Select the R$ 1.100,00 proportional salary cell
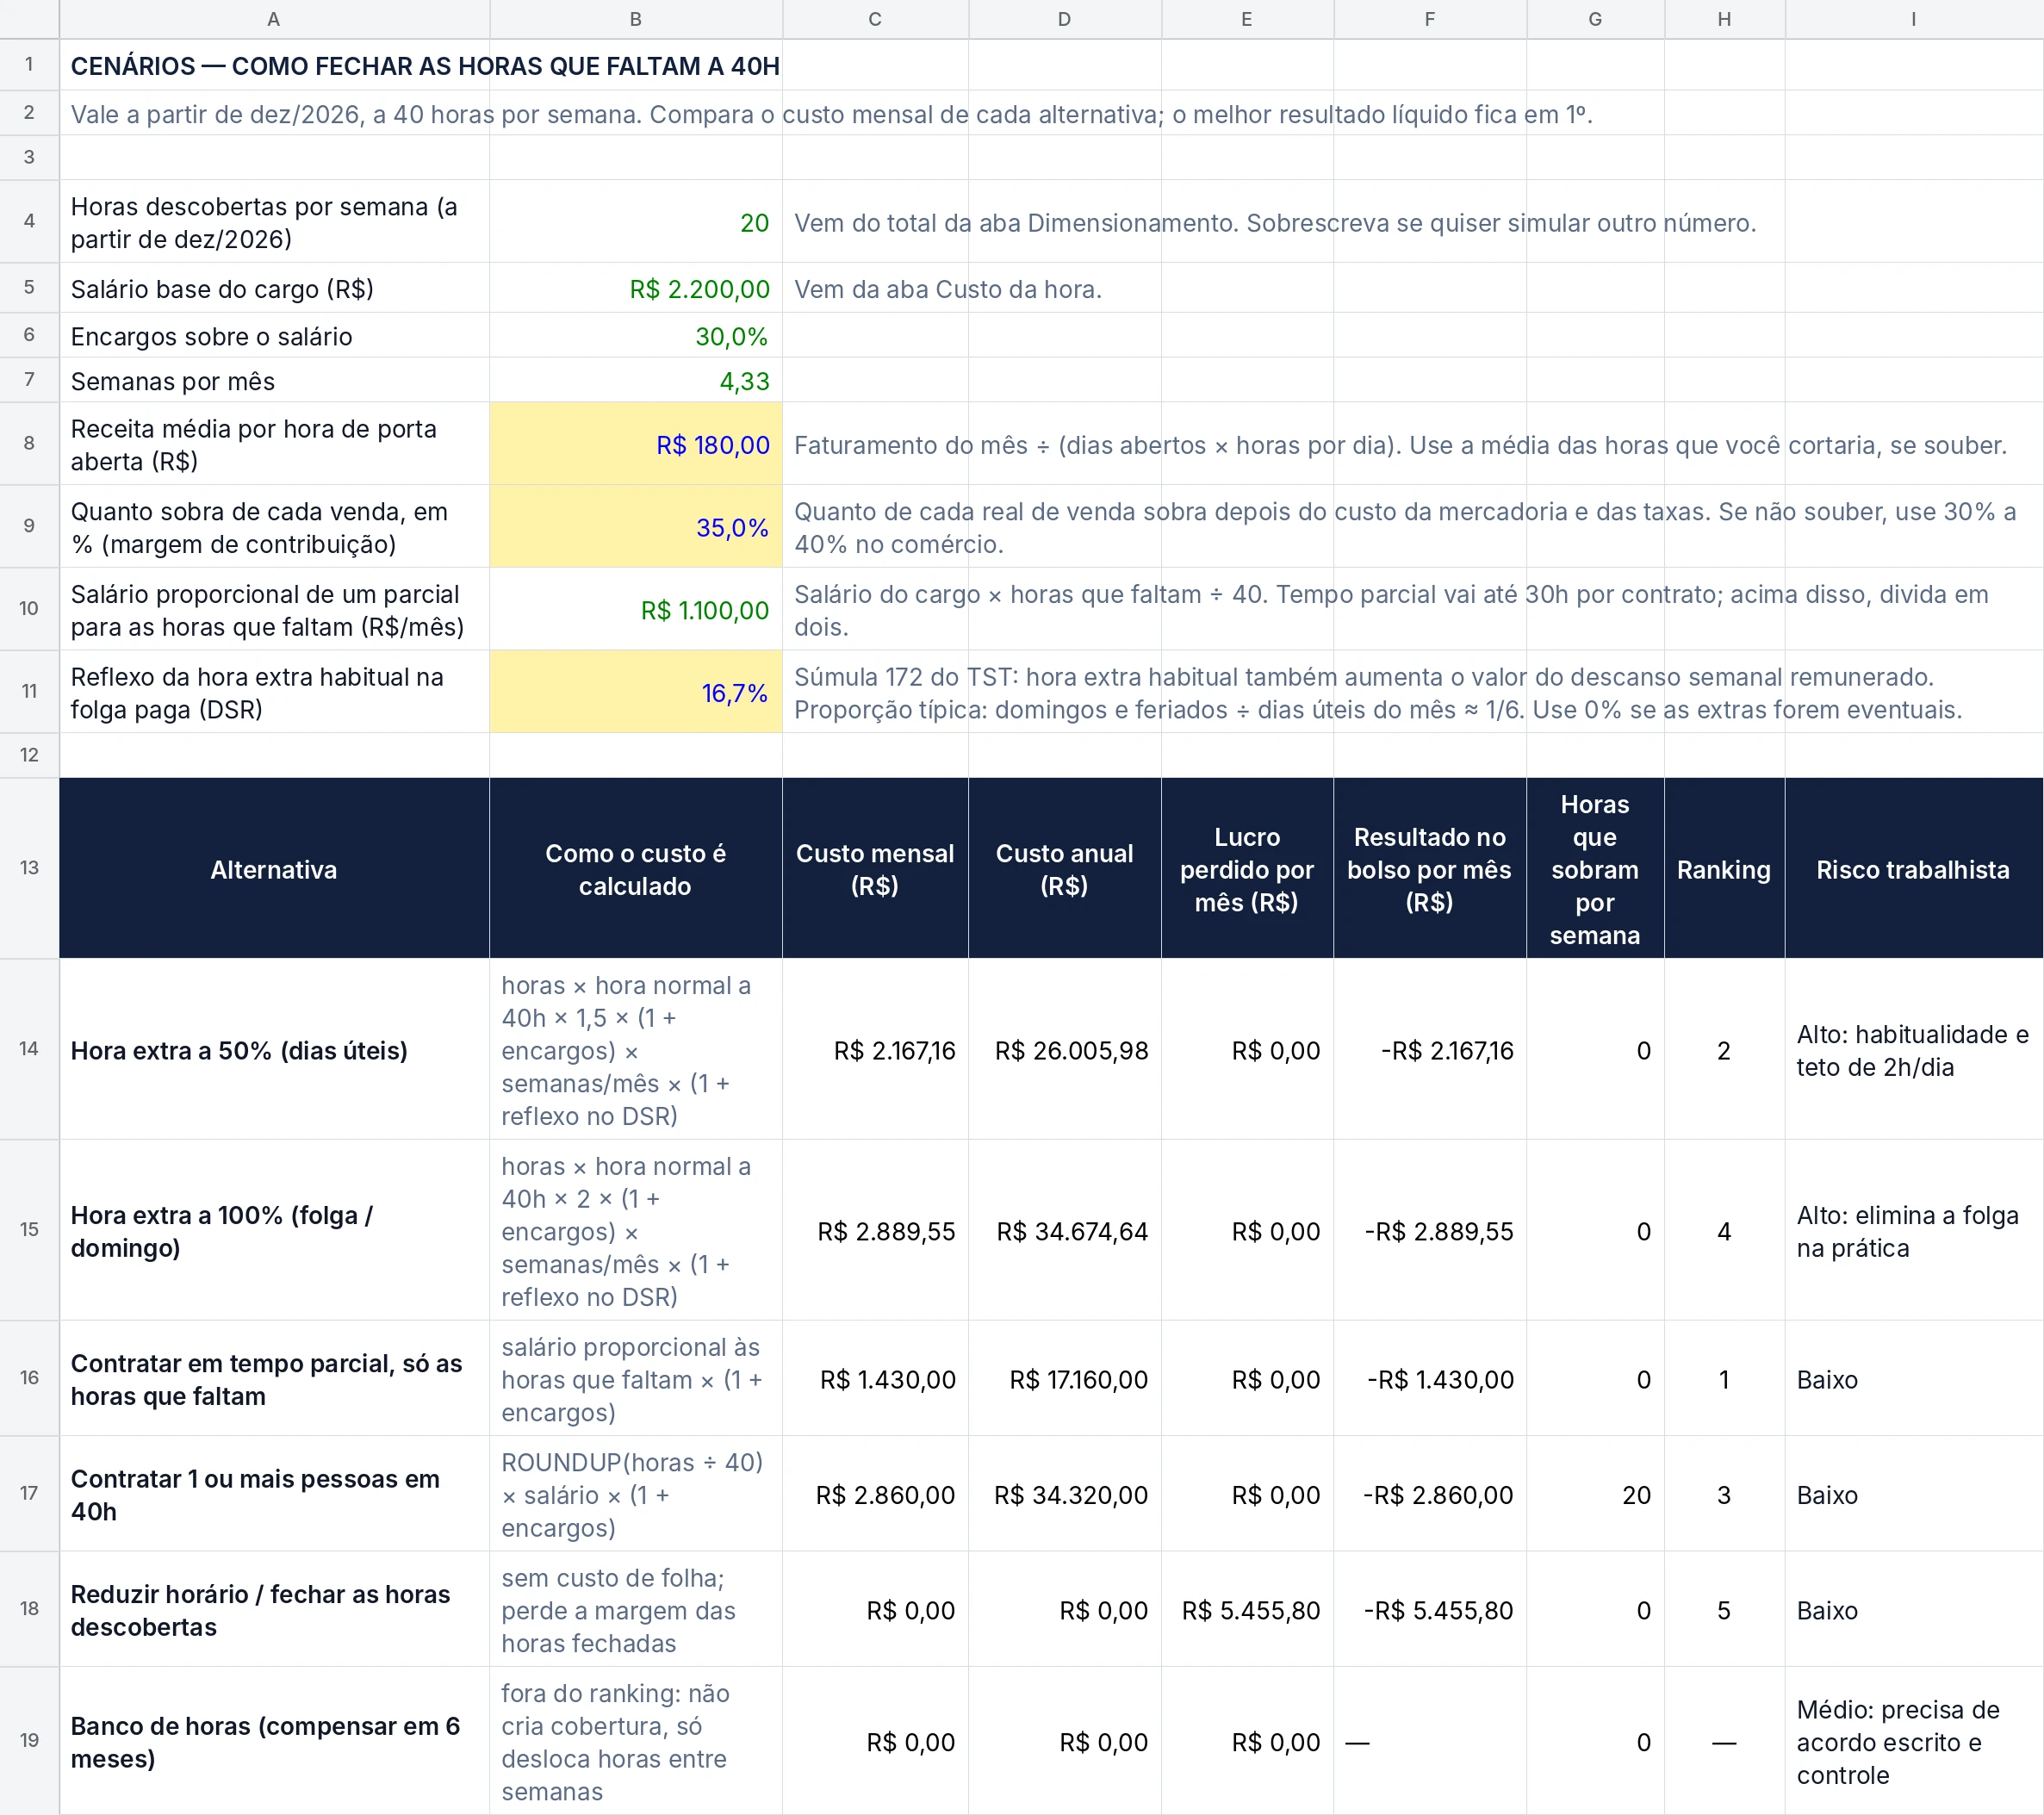The height and width of the screenshot is (1815, 2044). pyautogui.click(x=636, y=610)
